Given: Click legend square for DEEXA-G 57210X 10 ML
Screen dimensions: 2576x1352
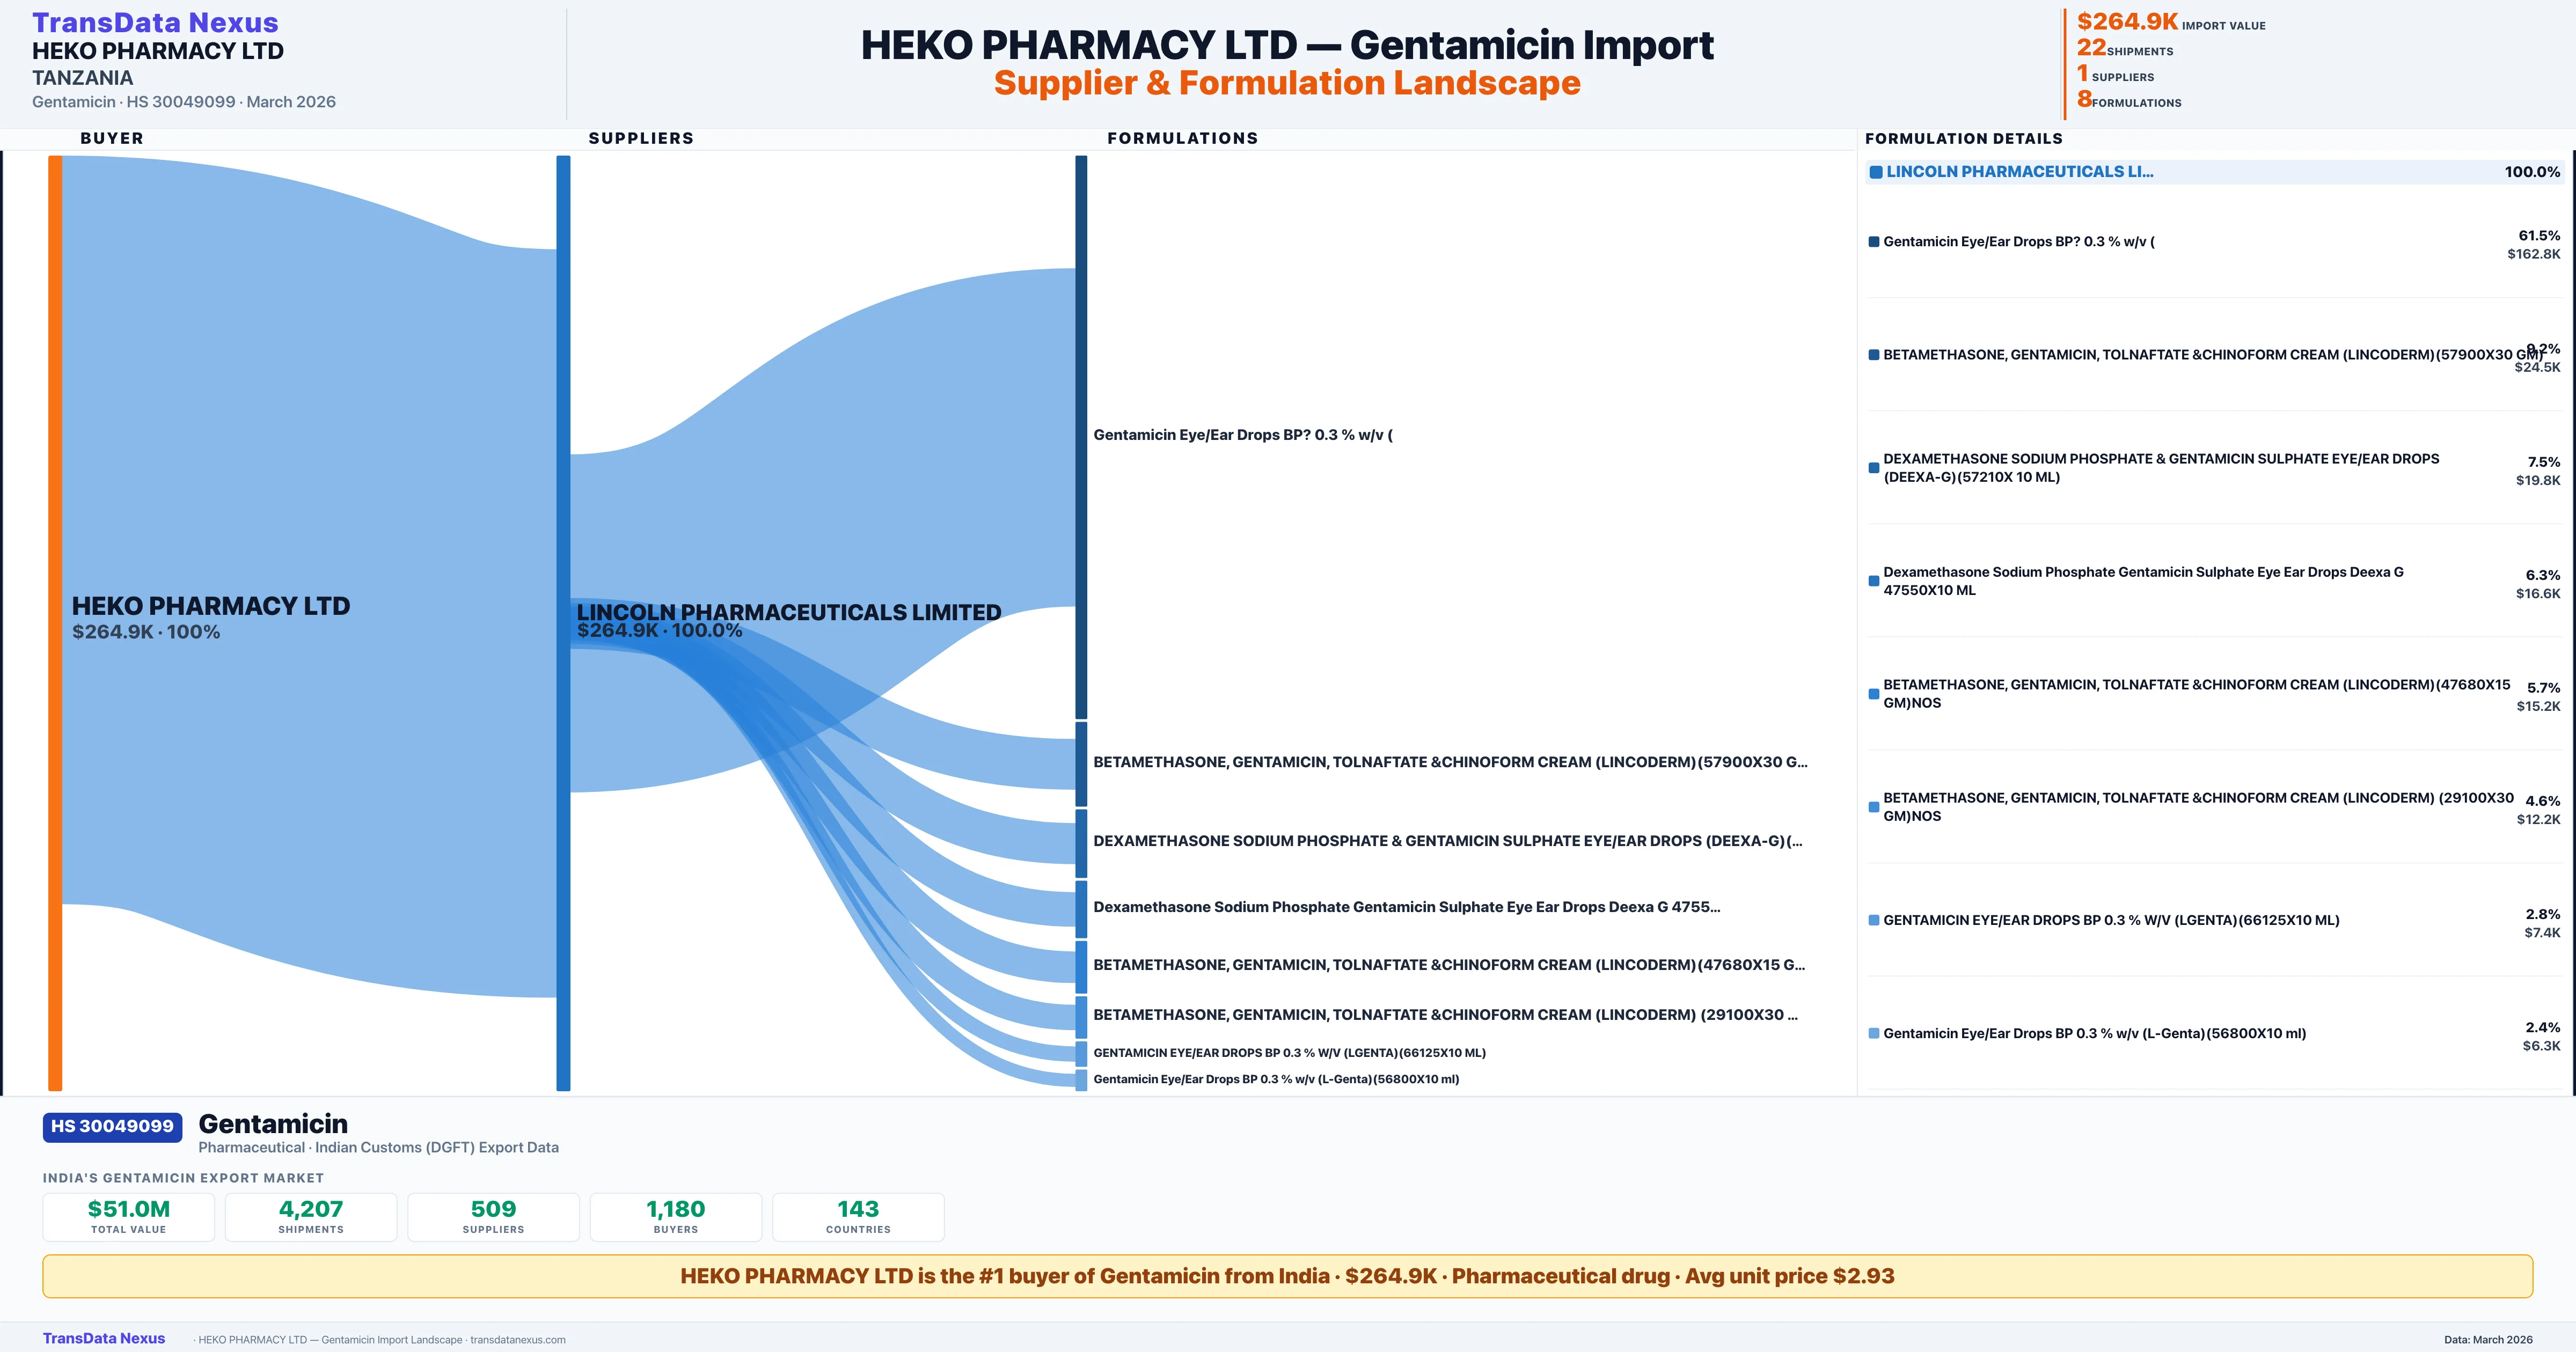Looking at the screenshot, I should [1874, 468].
